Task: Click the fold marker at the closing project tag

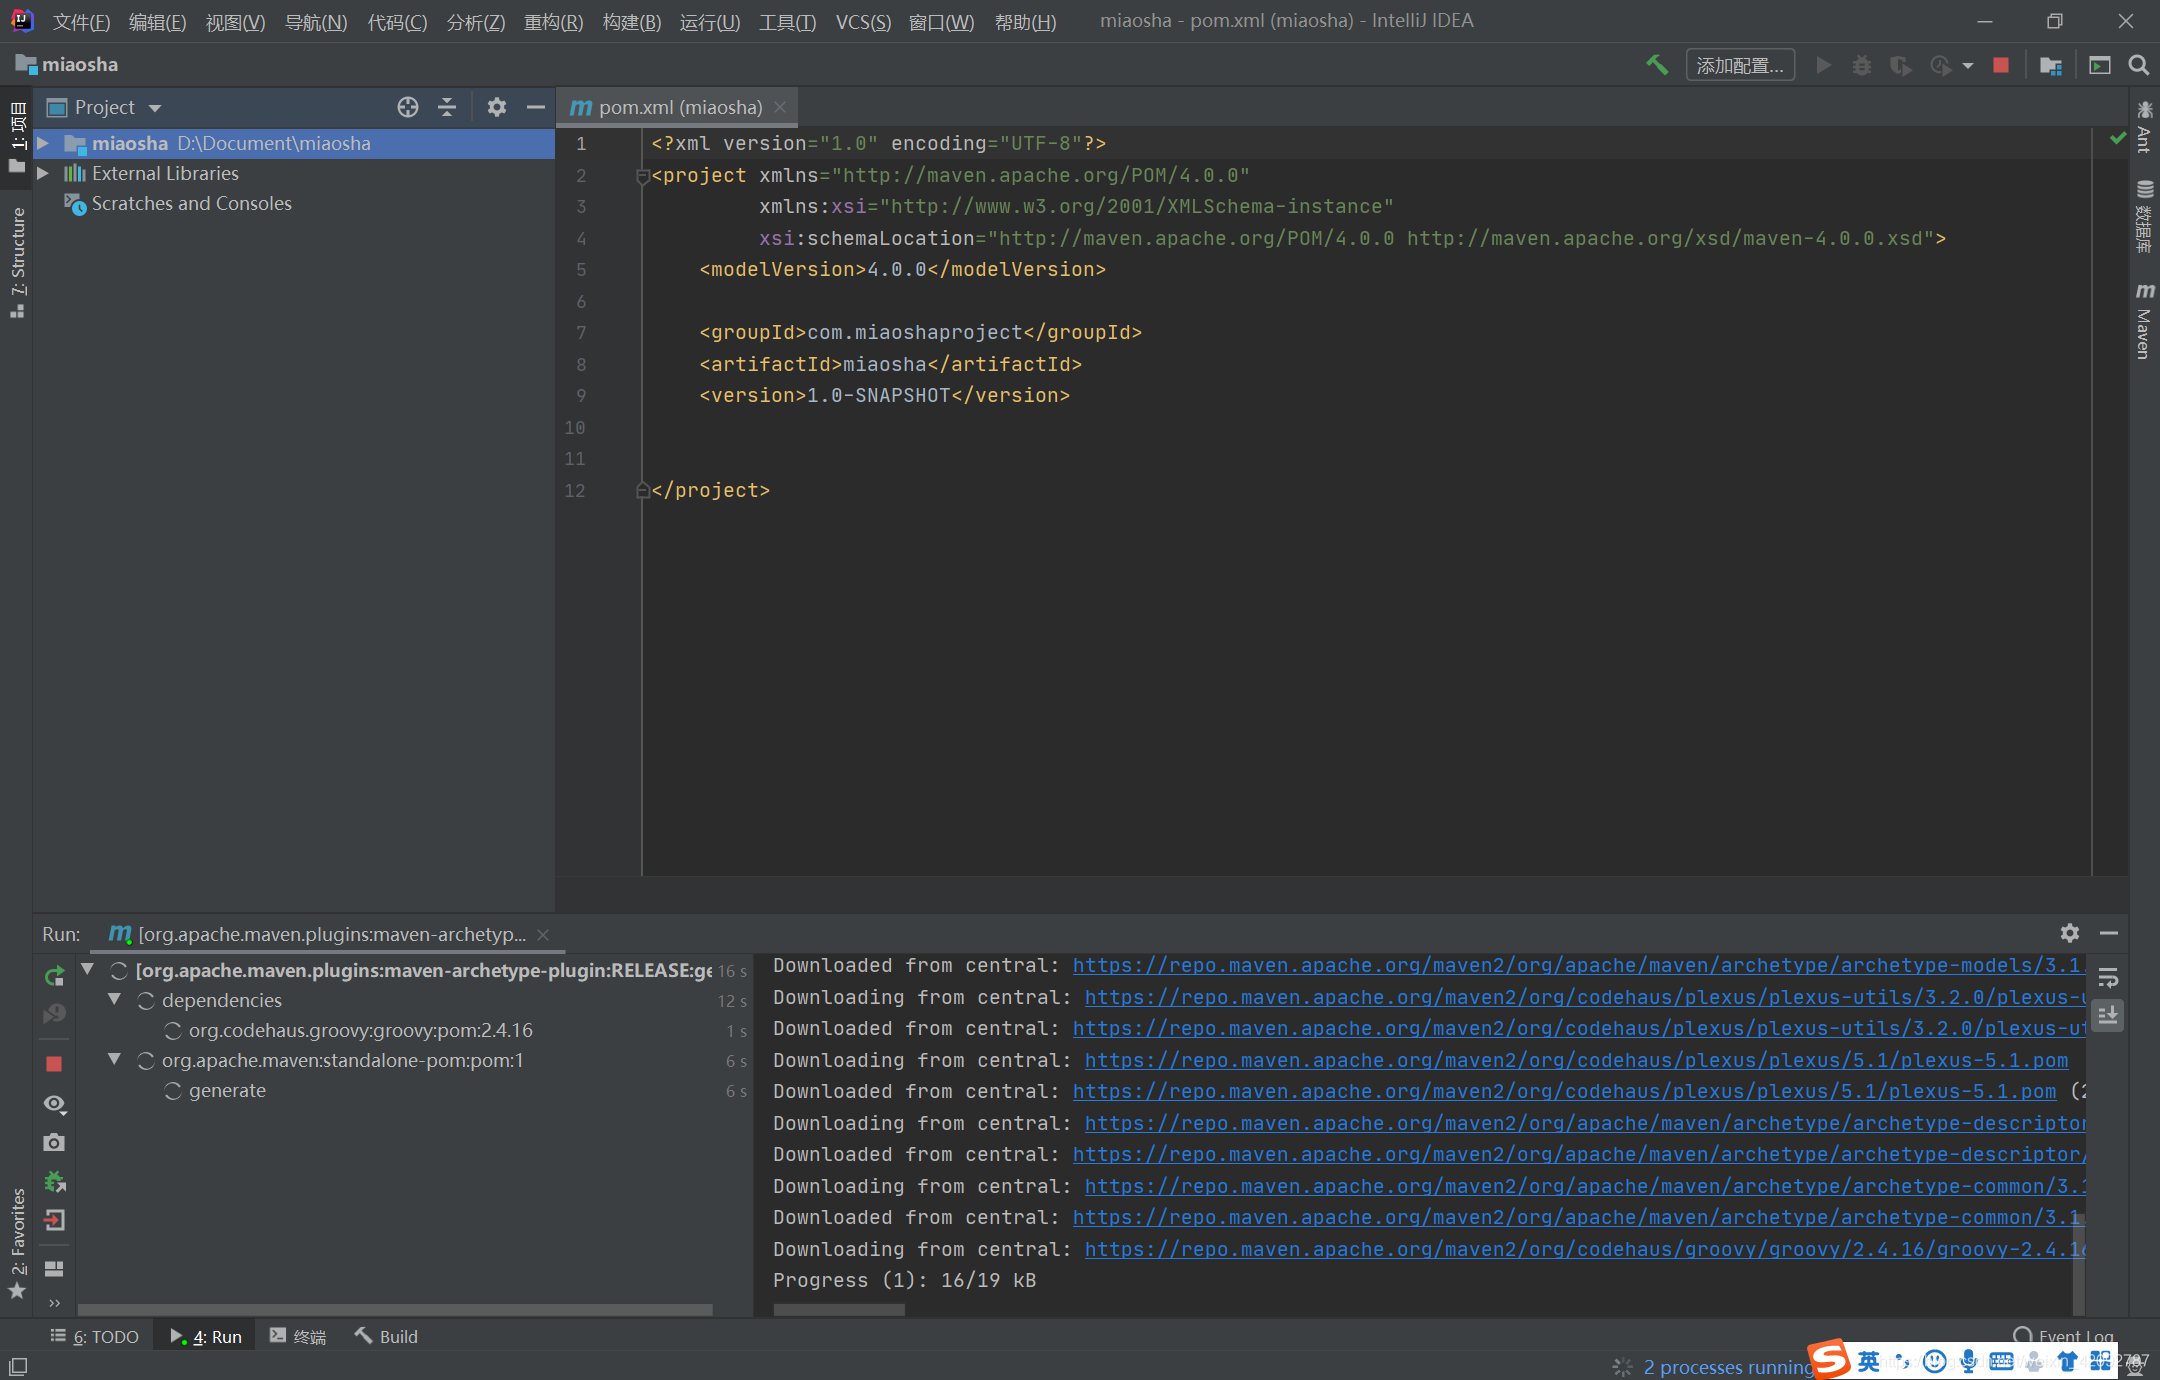Action: pyautogui.click(x=643, y=491)
